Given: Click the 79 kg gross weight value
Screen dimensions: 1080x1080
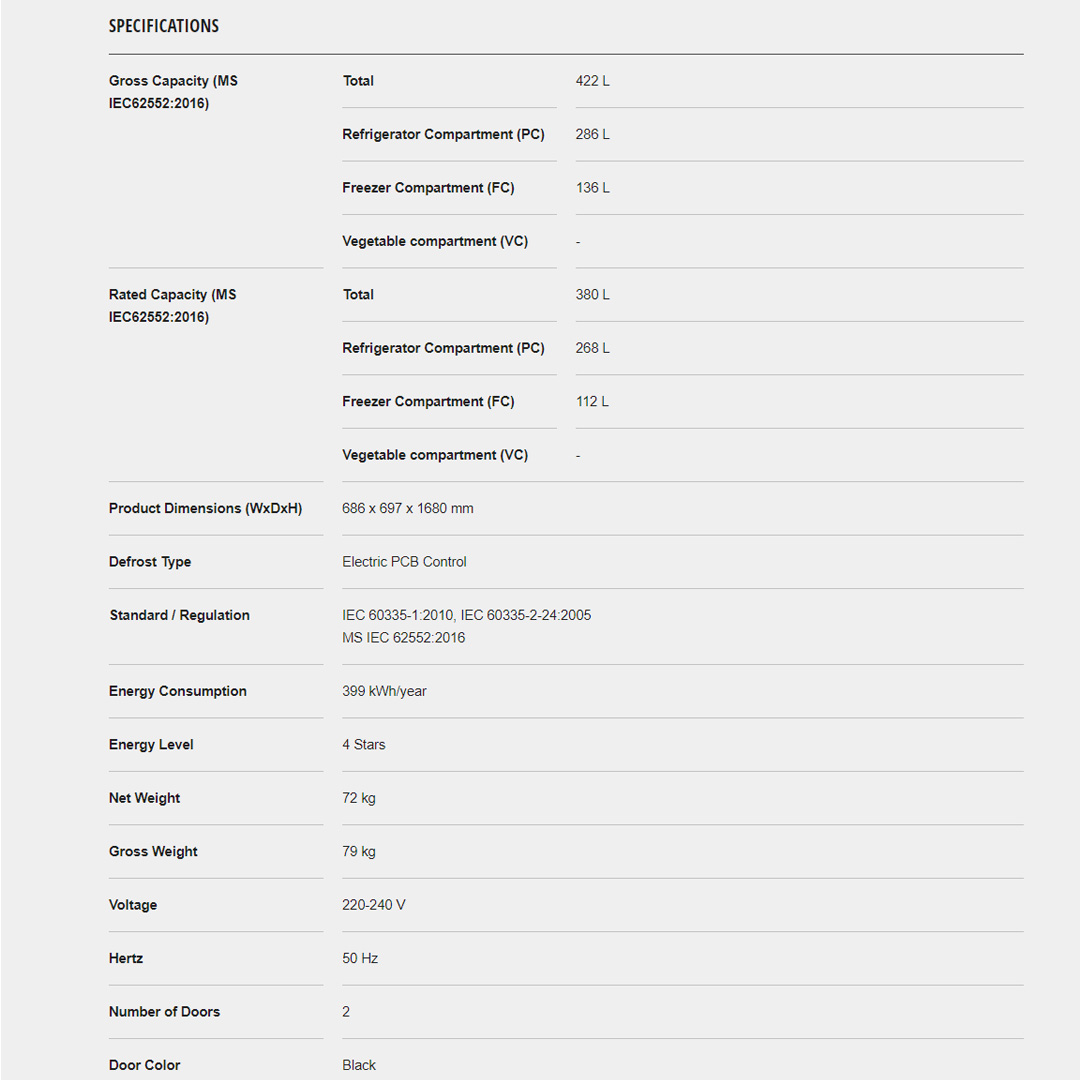Looking at the screenshot, I should tap(359, 852).
